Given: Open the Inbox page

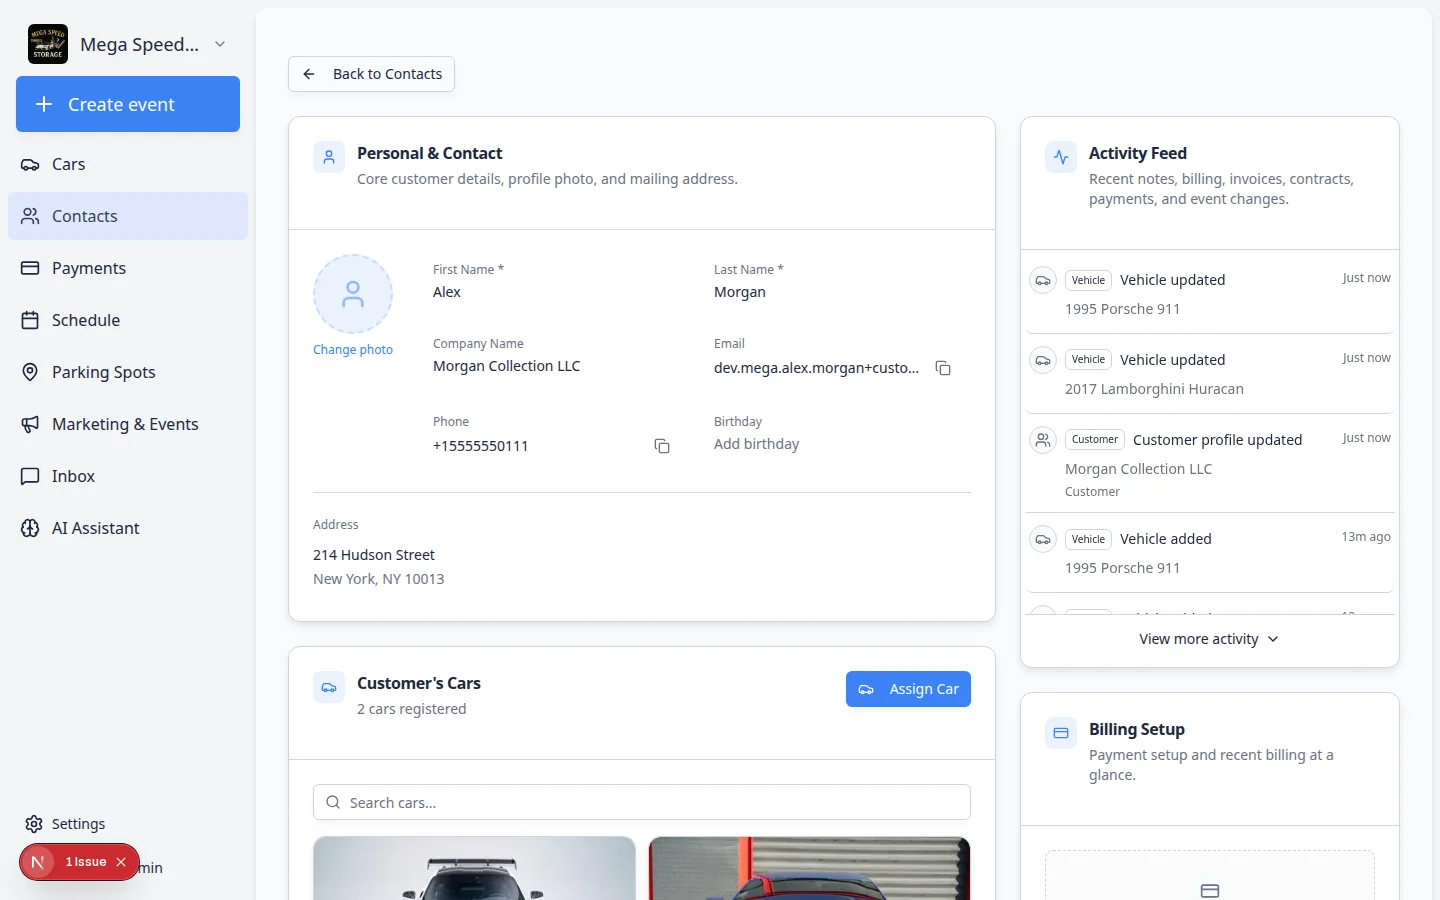Looking at the screenshot, I should click(128, 476).
